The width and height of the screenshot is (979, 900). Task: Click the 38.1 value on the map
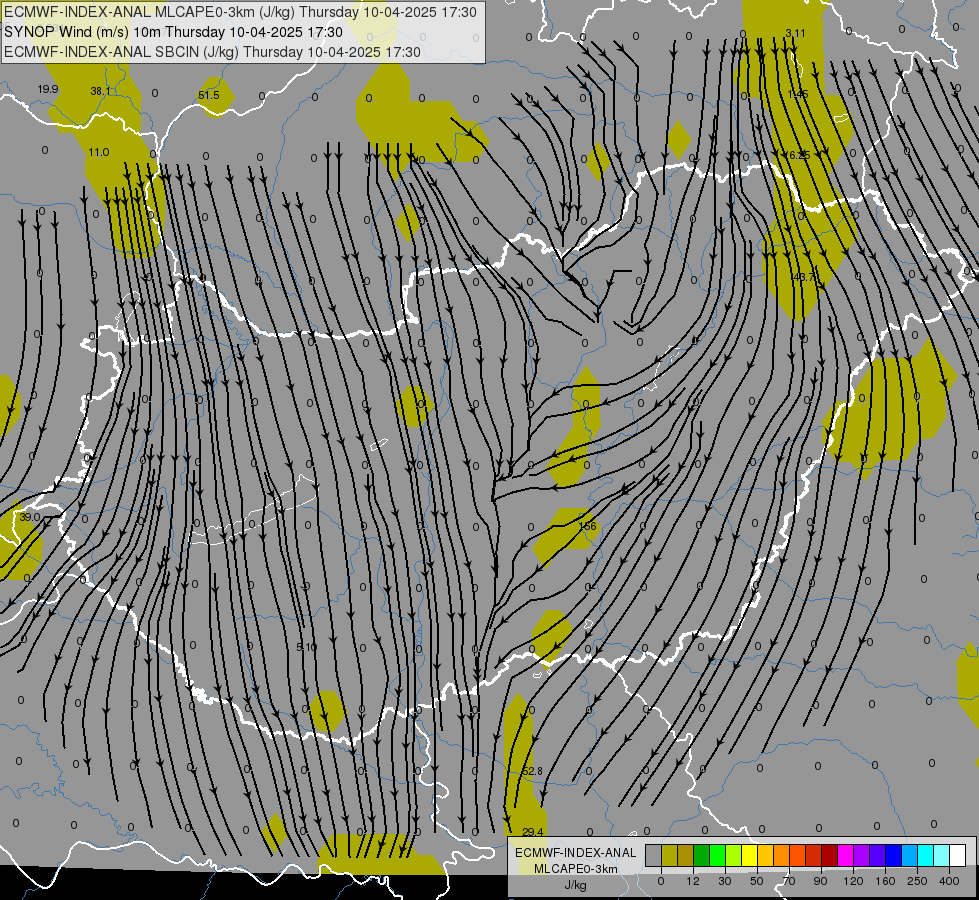(x=101, y=91)
